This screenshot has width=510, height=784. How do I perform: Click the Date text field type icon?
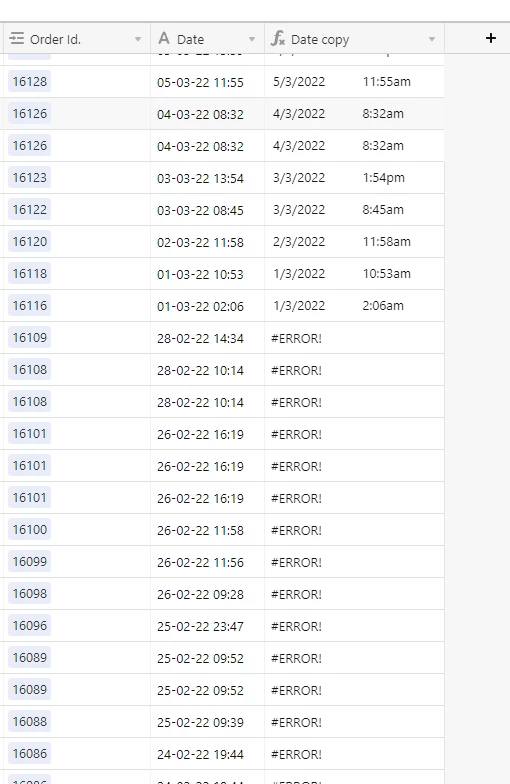(164, 38)
